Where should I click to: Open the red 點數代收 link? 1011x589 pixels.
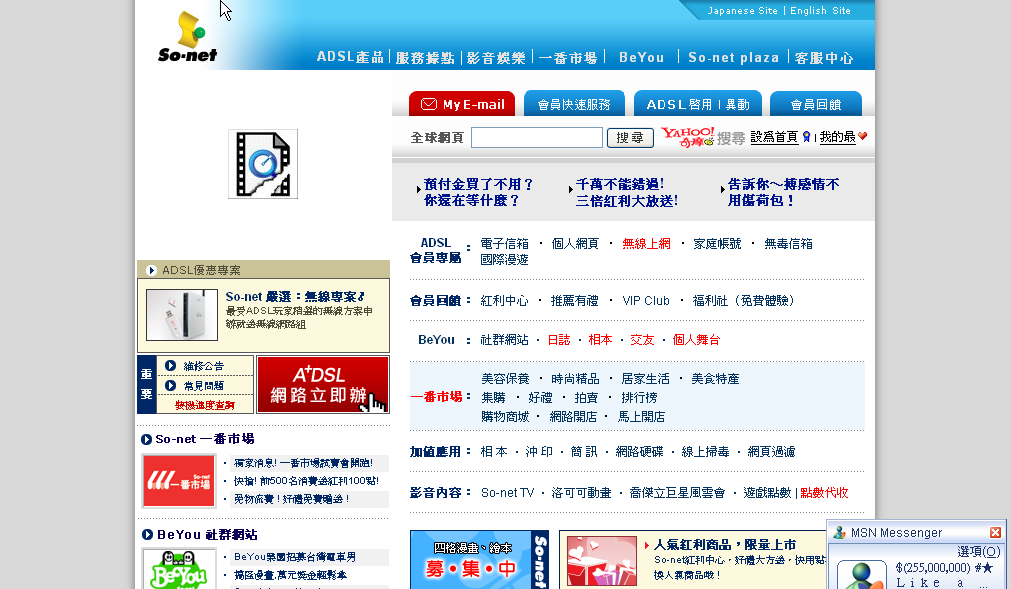point(824,492)
